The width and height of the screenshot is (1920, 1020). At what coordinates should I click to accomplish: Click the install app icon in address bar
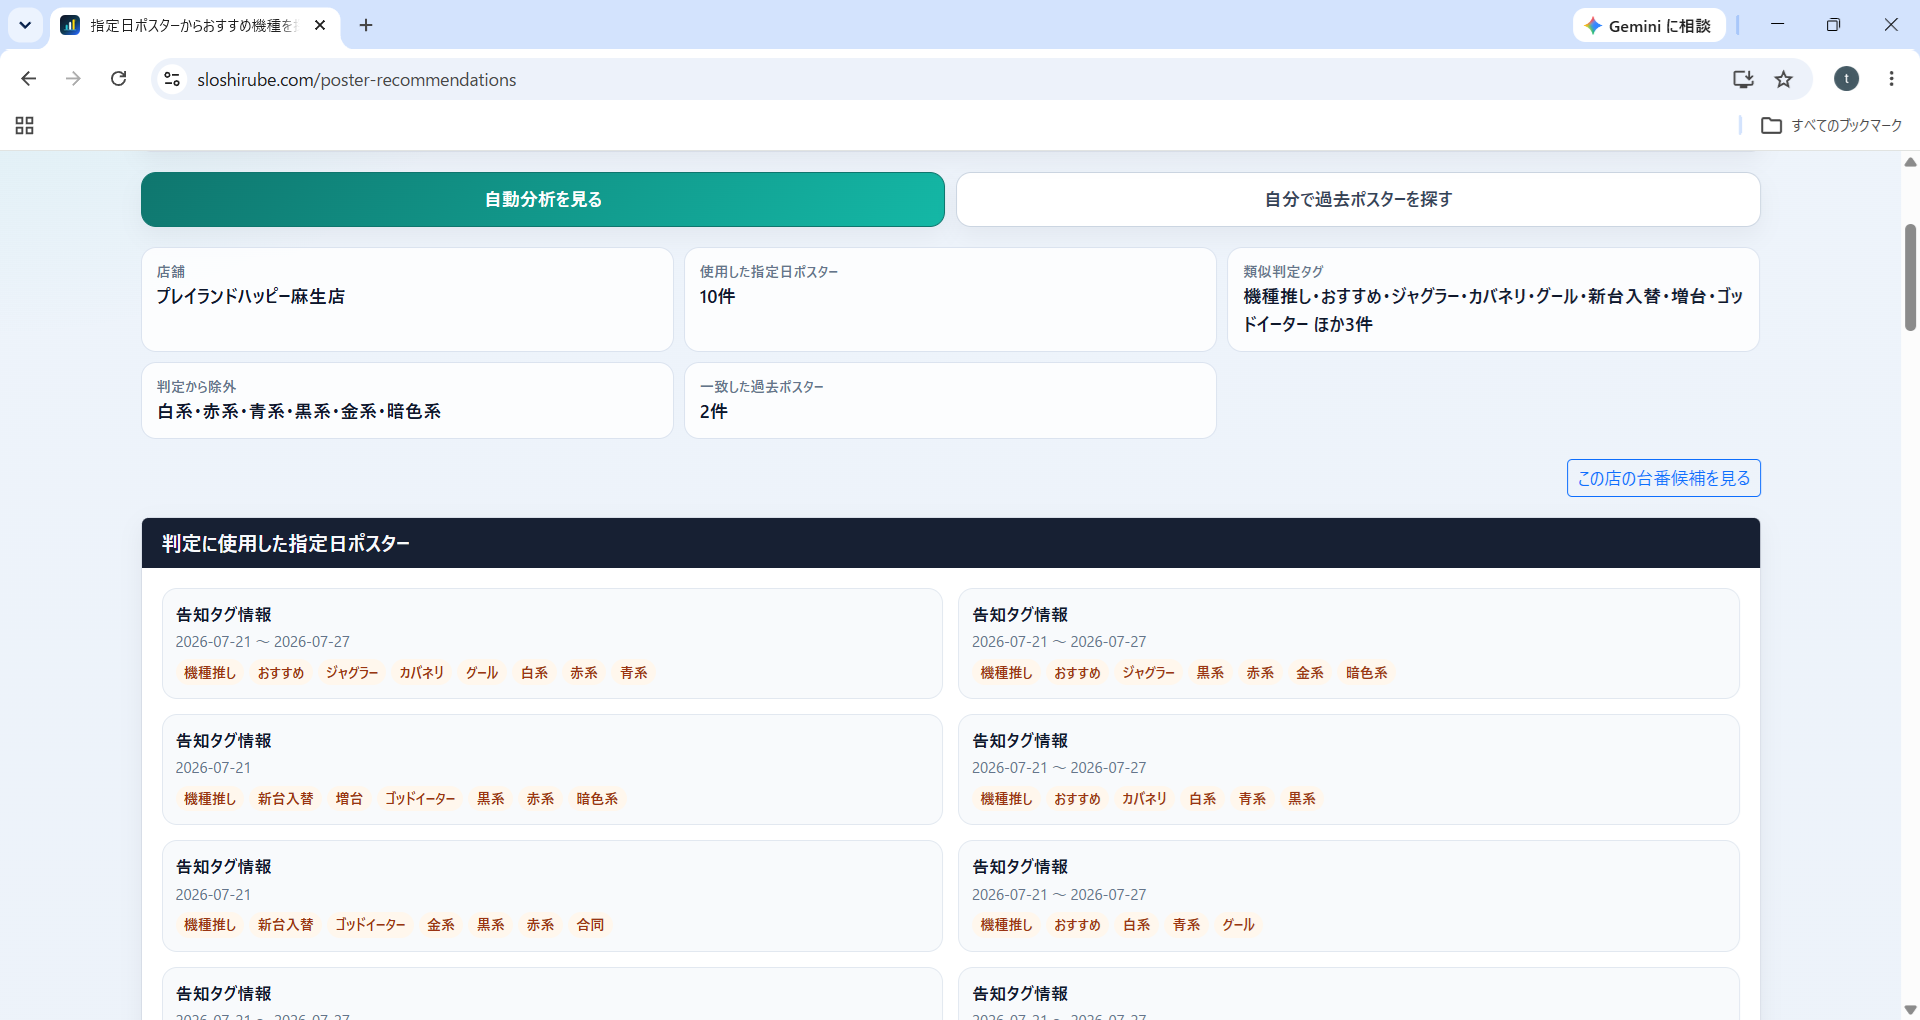pos(1743,79)
